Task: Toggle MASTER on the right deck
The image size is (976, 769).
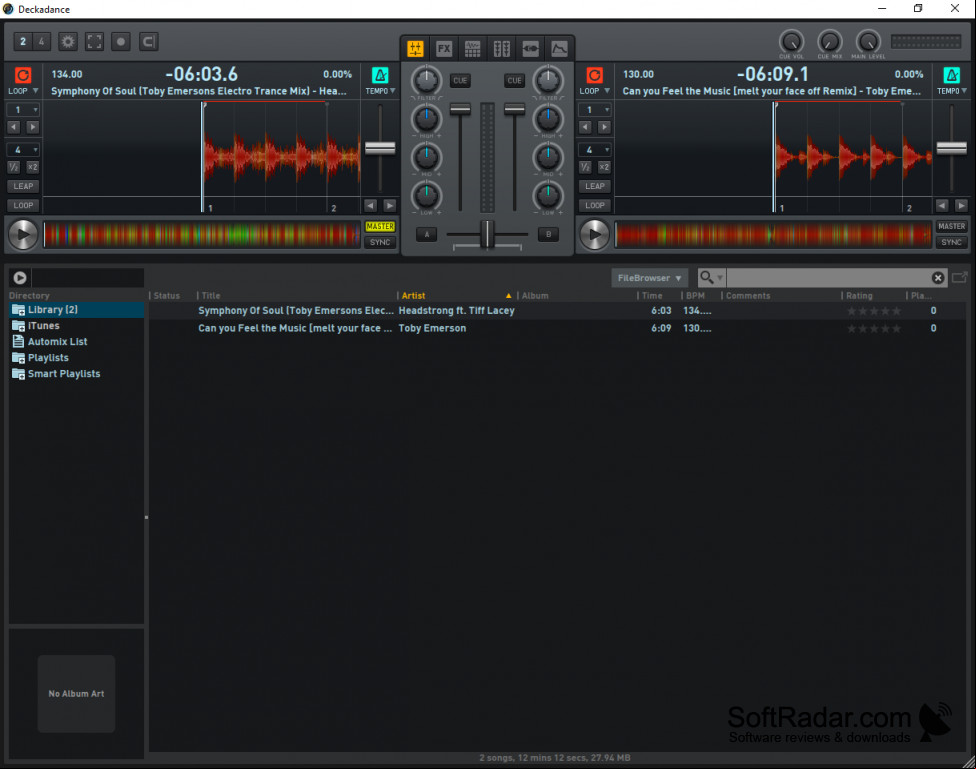Action: pos(952,227)
